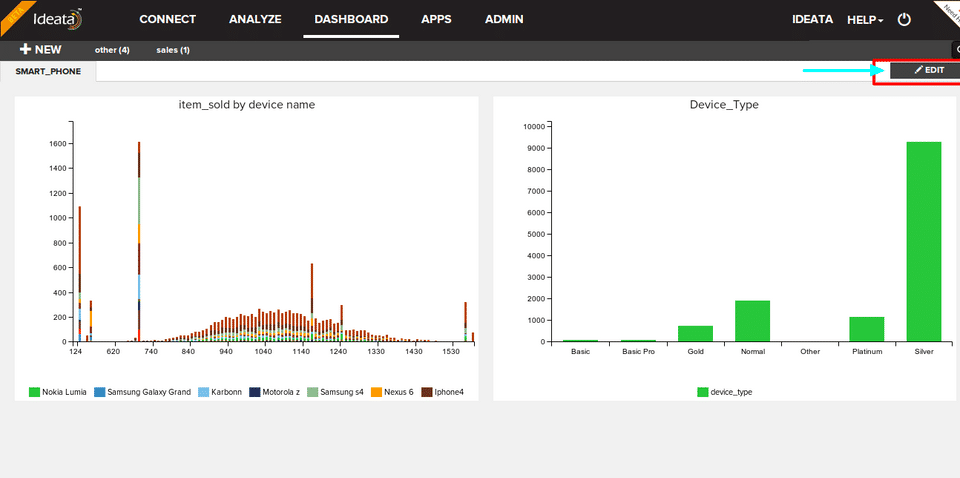Click the plus NEW dashboard button

(x=40, y=49)
